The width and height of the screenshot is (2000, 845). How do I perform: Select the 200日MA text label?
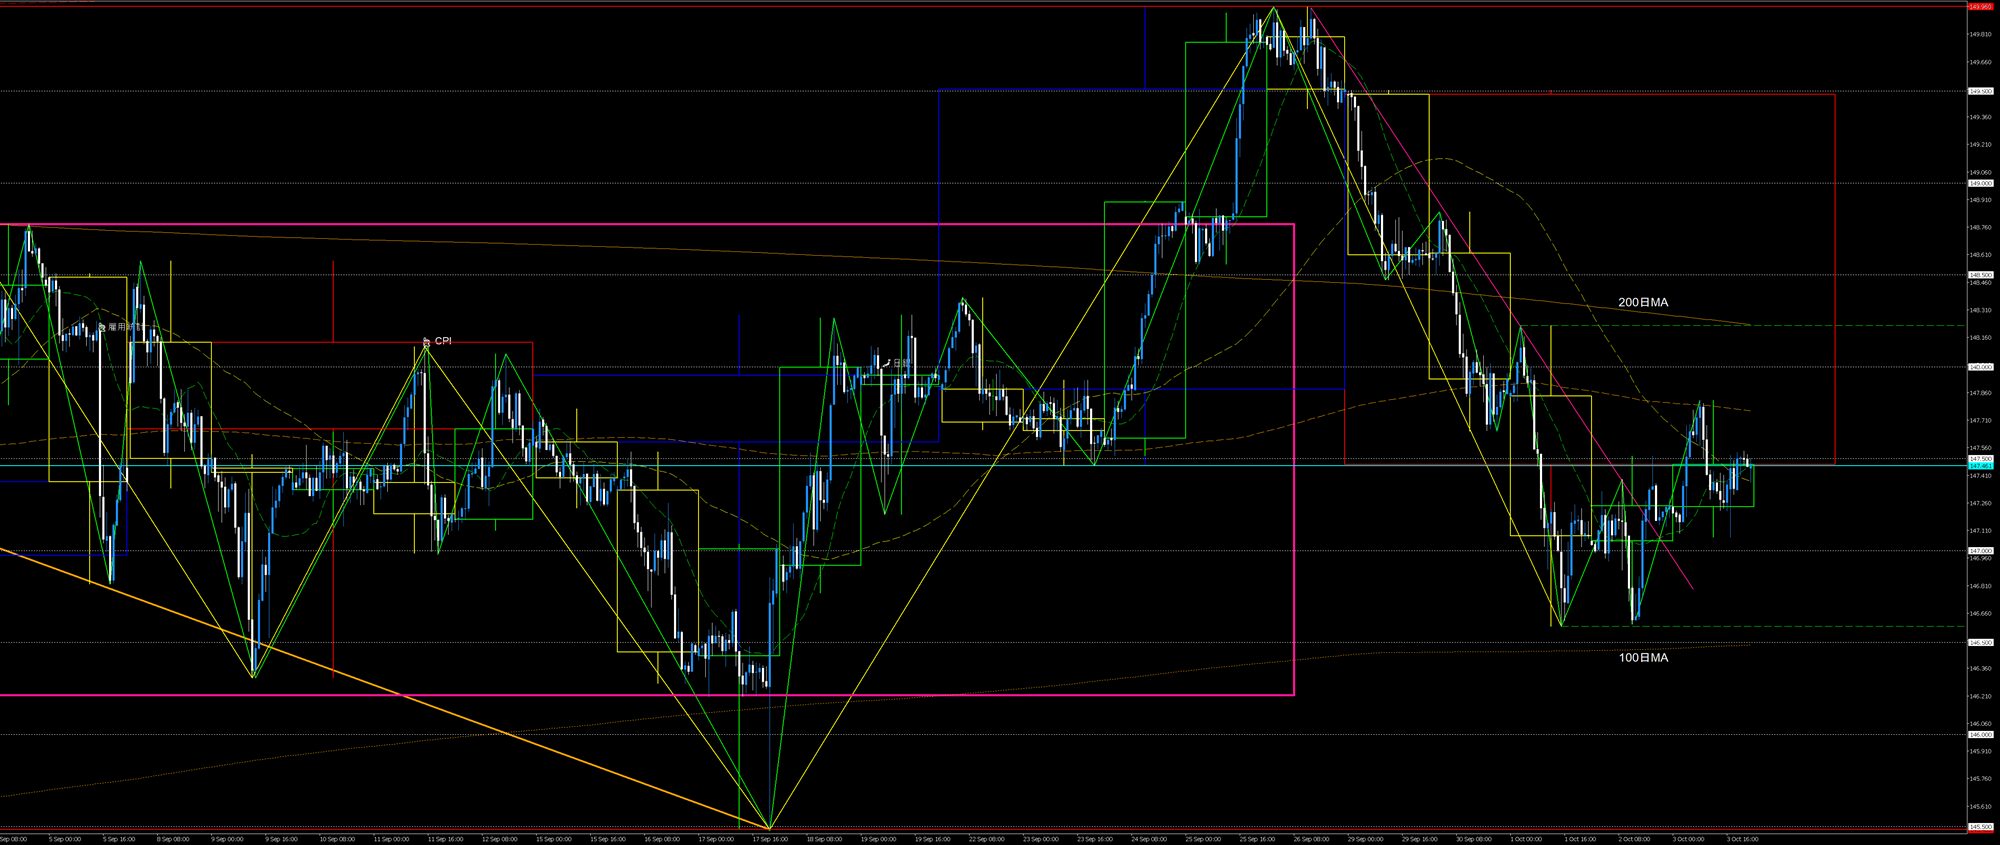[1643, 302]
